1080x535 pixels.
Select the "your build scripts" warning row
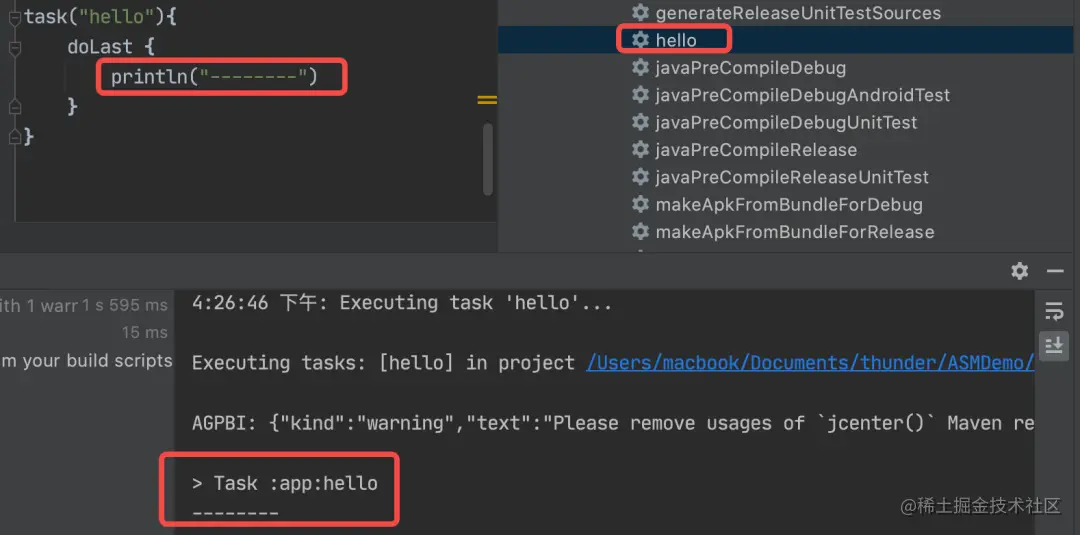86,361
